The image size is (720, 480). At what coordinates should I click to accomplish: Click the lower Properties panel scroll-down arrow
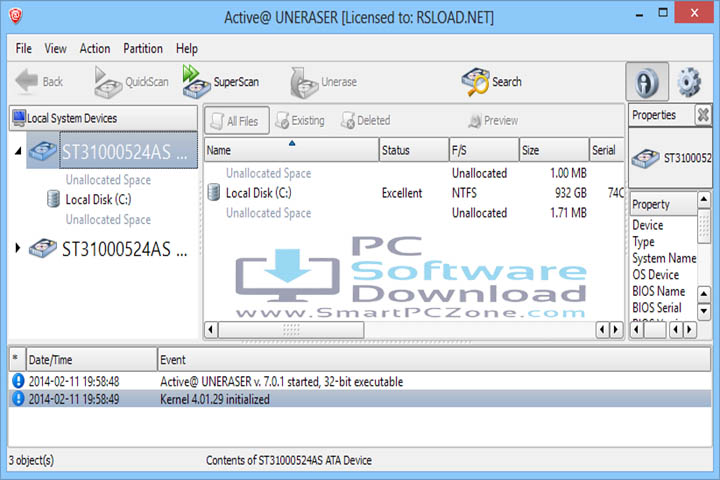[x=704, y=311]
